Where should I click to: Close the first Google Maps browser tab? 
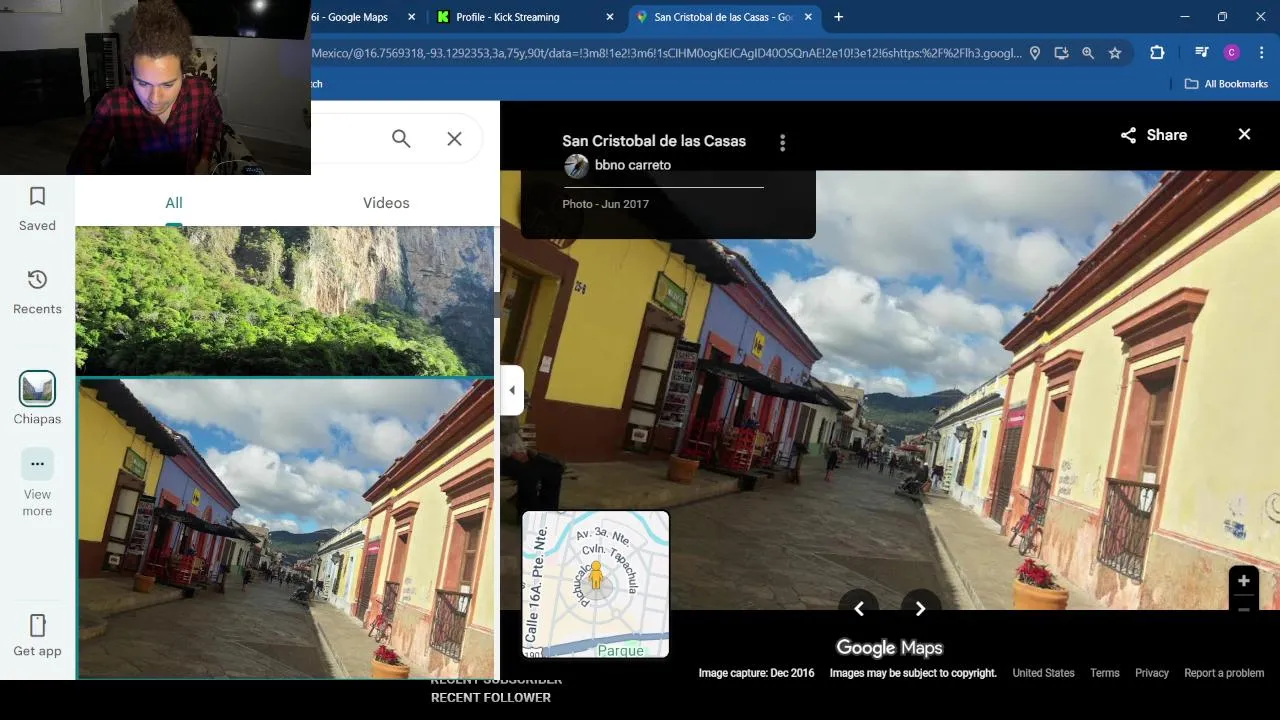(411, 17)
